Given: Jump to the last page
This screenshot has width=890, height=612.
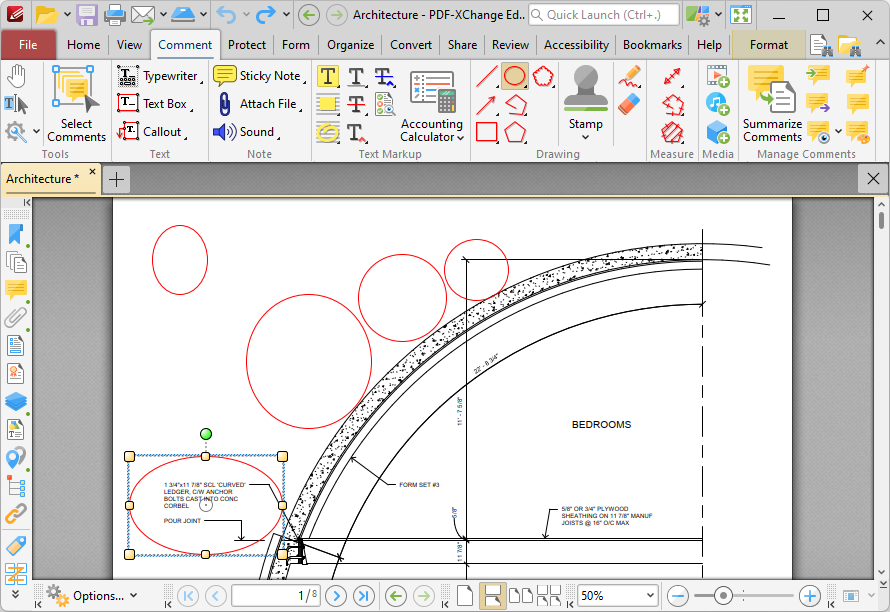Looking at the screenshot, I should click(364, 596).
